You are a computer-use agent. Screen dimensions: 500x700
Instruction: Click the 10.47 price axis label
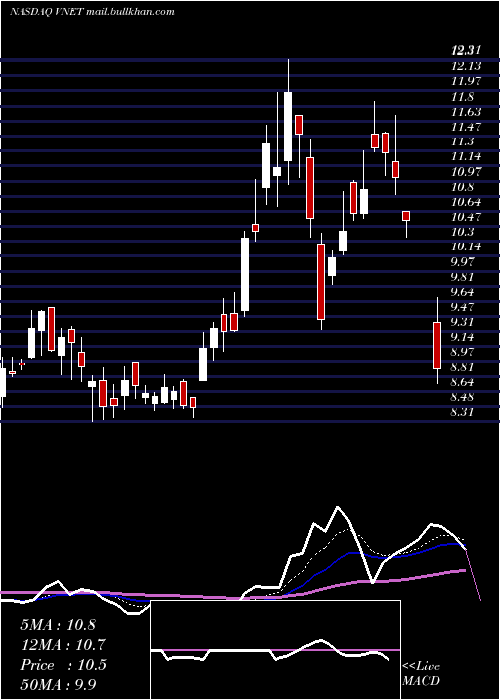pyautogui.click(x=466, y=217)
